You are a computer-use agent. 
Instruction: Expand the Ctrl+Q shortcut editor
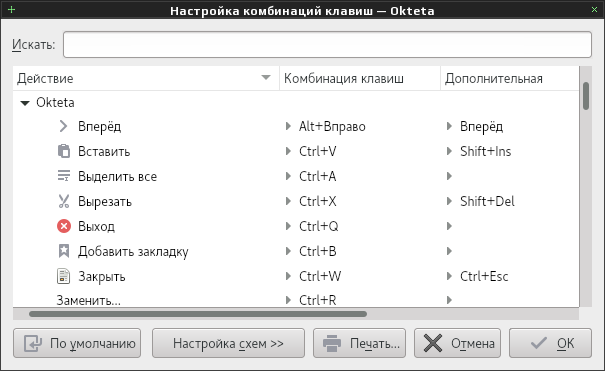[288, 226]
